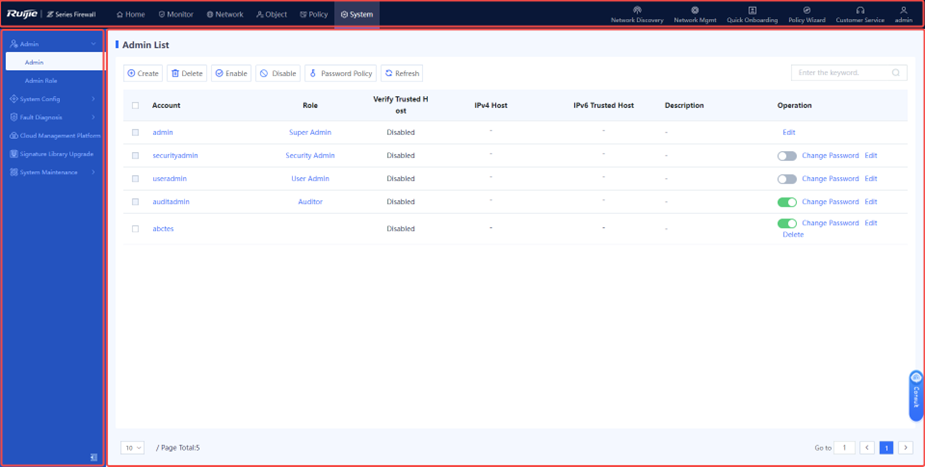Open Password Policy settings
This screenshot has height=467, width=925.
tap(340, 73)
